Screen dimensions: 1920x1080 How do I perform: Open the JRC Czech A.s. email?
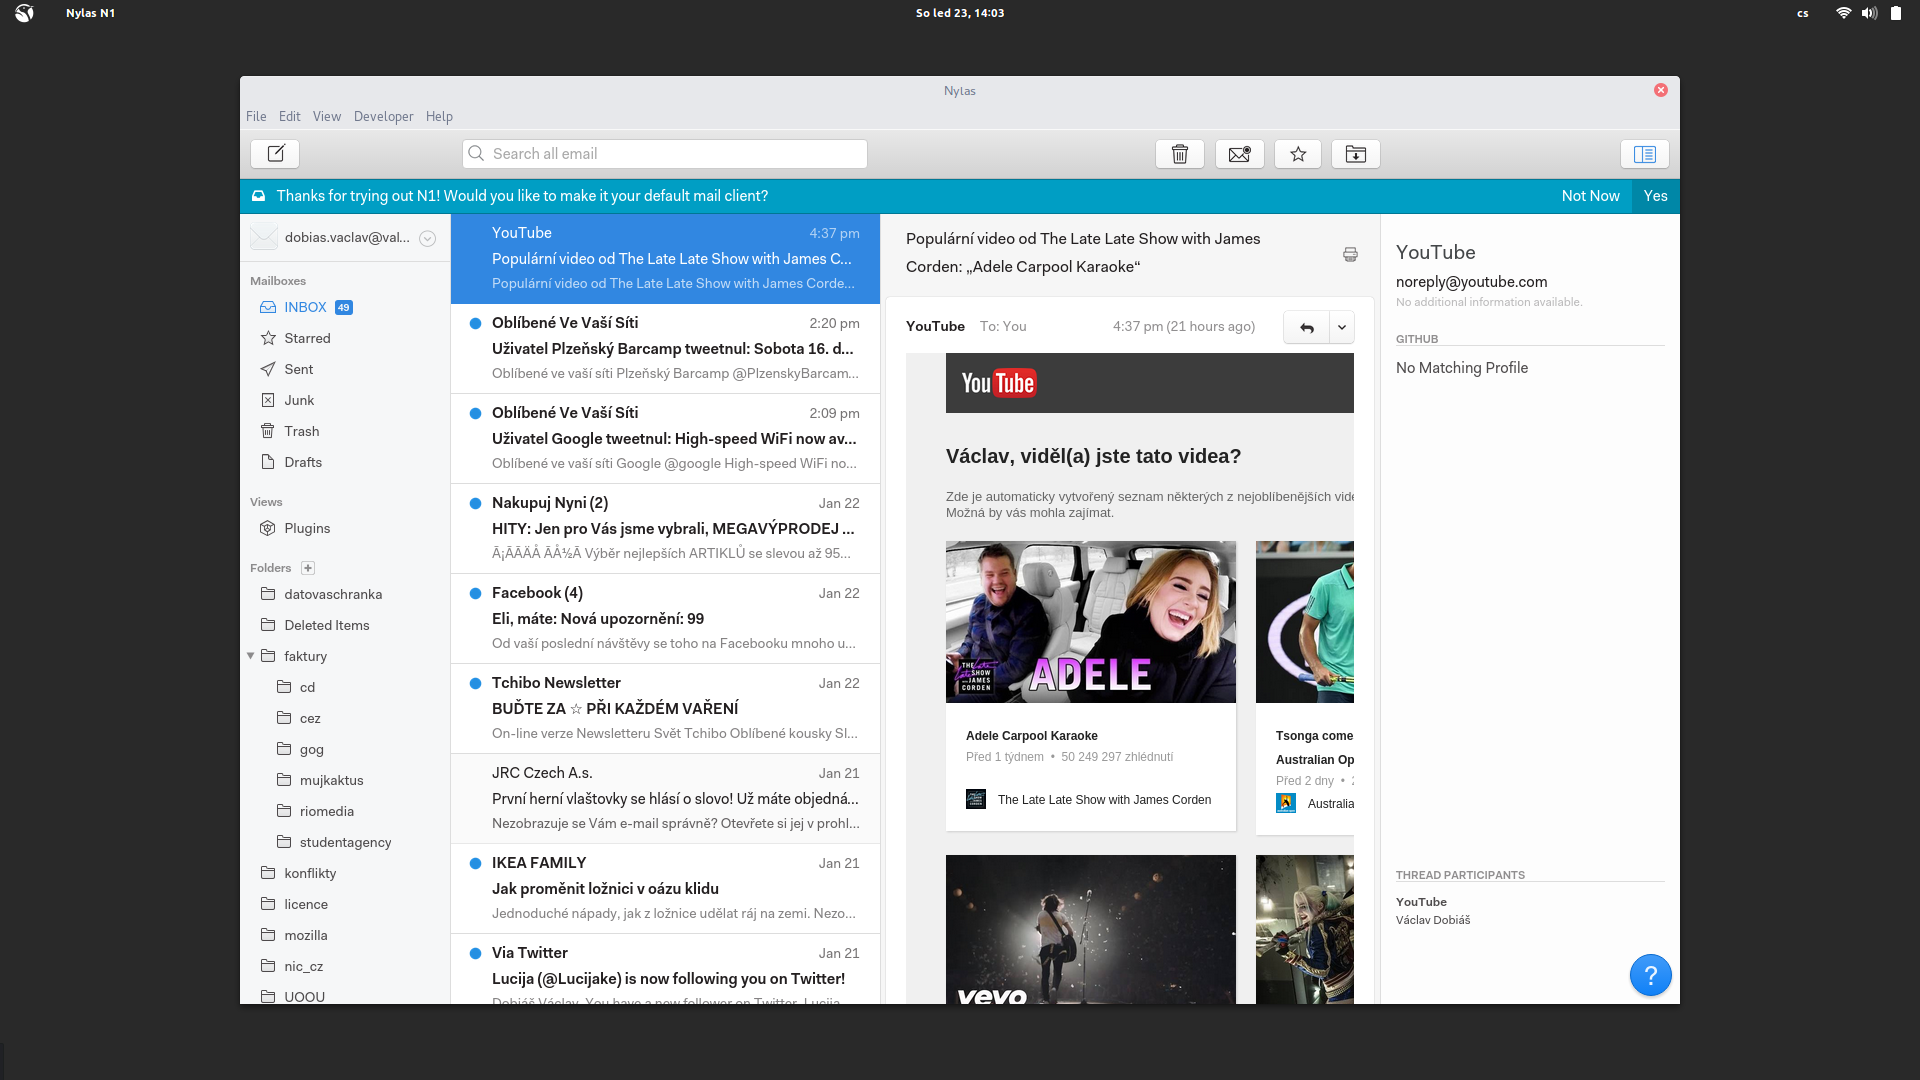[665, 799]
